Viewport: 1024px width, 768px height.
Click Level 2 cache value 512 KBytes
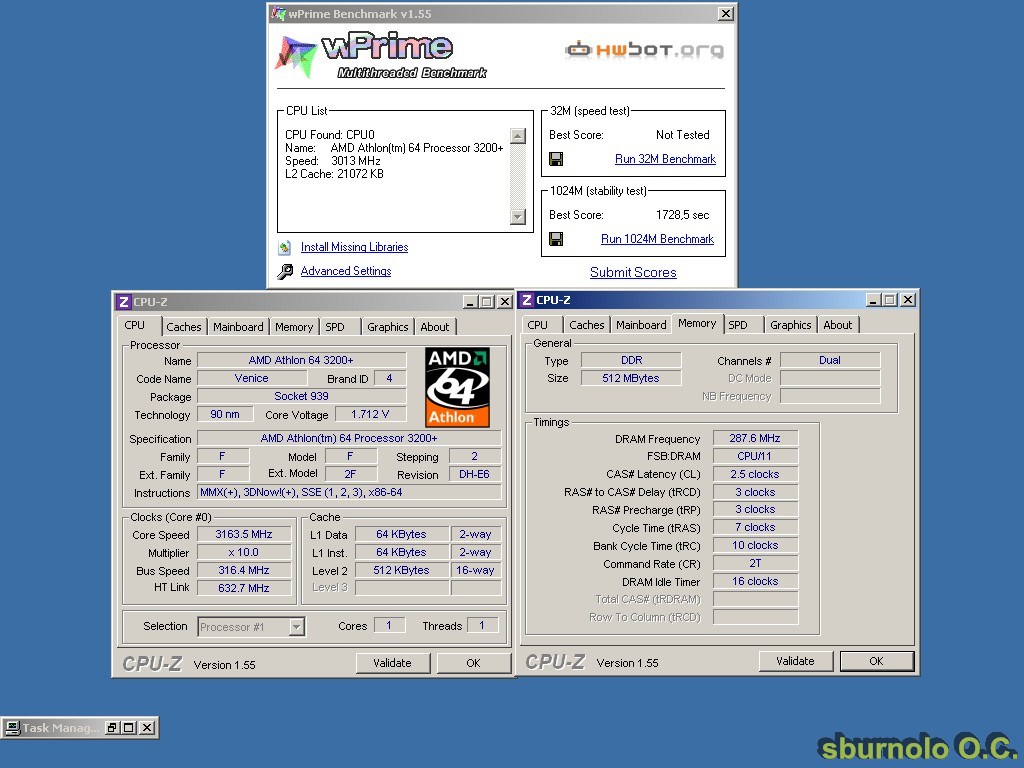tap(402, 570)
